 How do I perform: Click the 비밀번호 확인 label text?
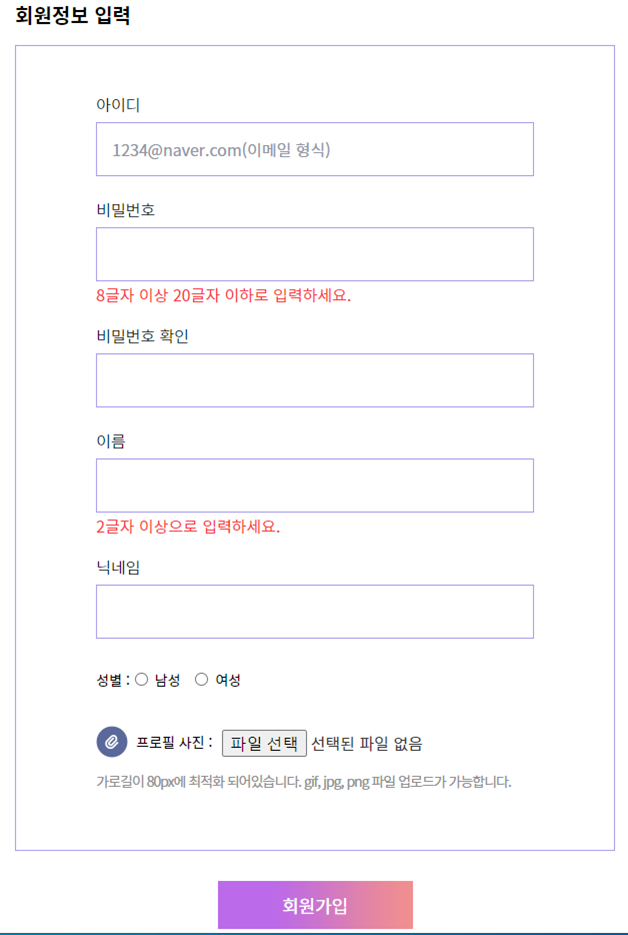click(x=142, y=336)
